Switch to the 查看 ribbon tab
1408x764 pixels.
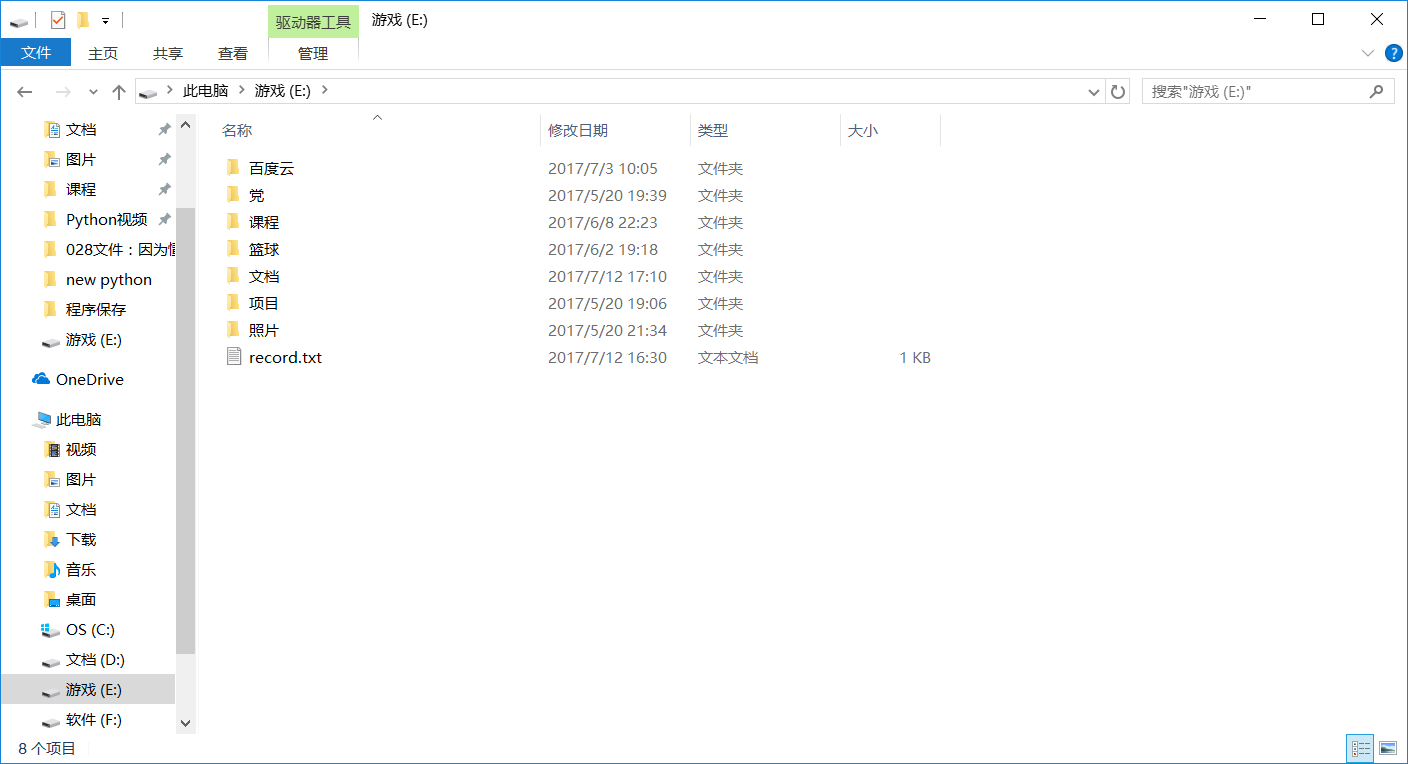[x=232, y=53]
